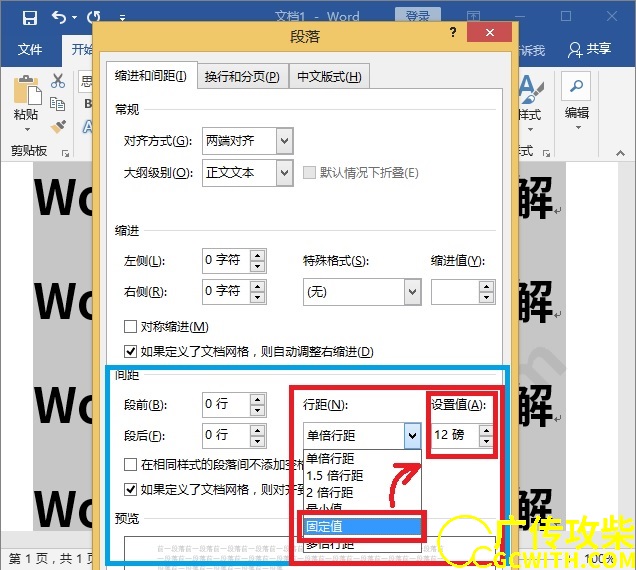Decrease the 左侧 indent value

point(258,267)
